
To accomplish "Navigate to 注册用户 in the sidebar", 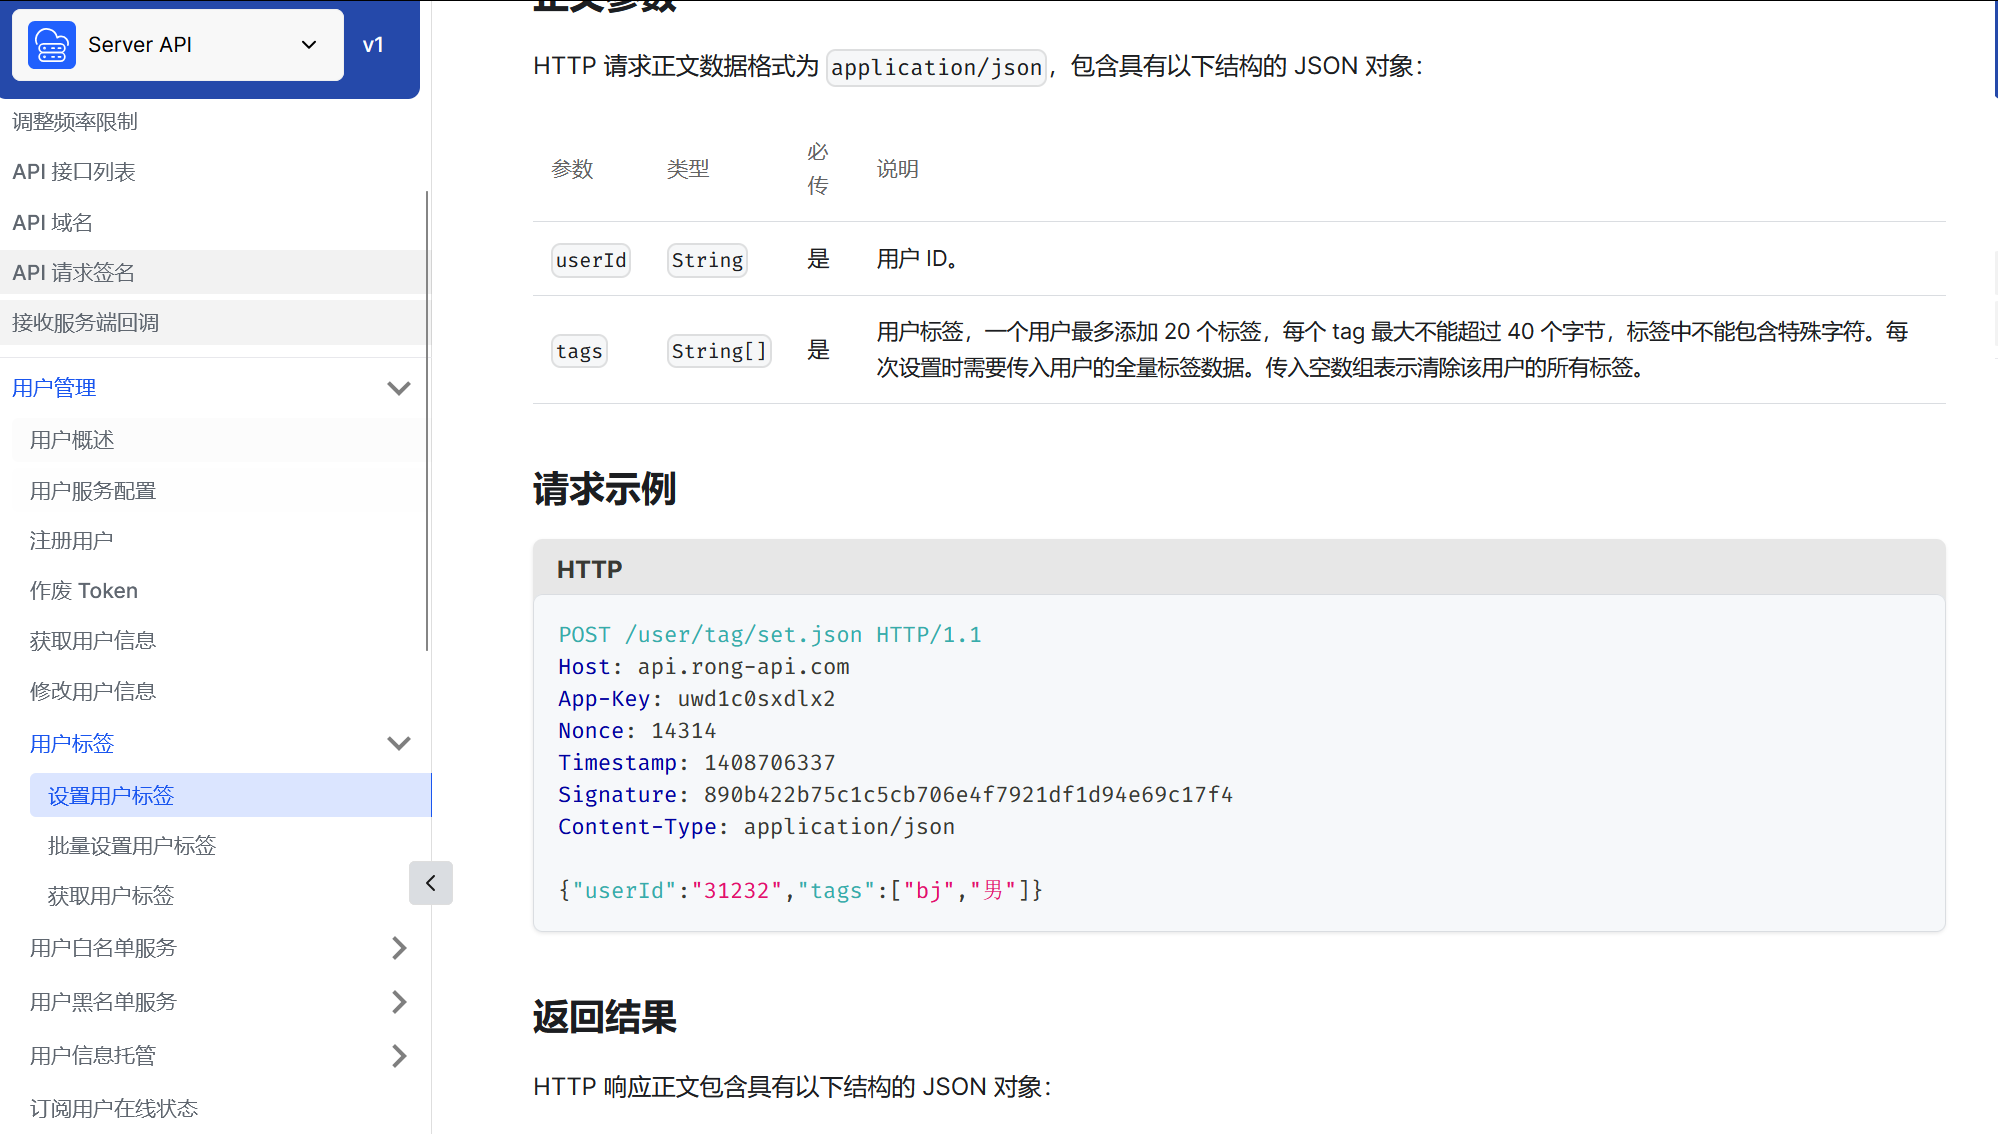I will (x=71, y=540).
